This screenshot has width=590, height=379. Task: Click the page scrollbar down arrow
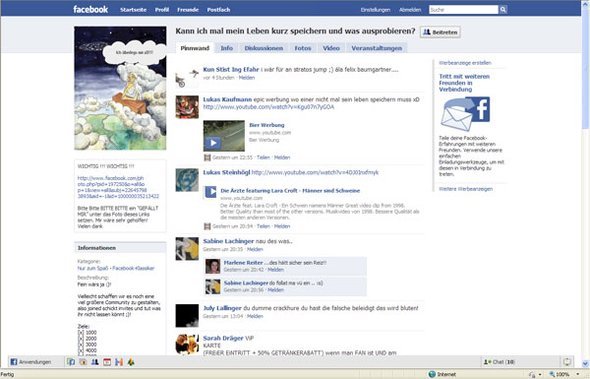[x=585, y=364]
